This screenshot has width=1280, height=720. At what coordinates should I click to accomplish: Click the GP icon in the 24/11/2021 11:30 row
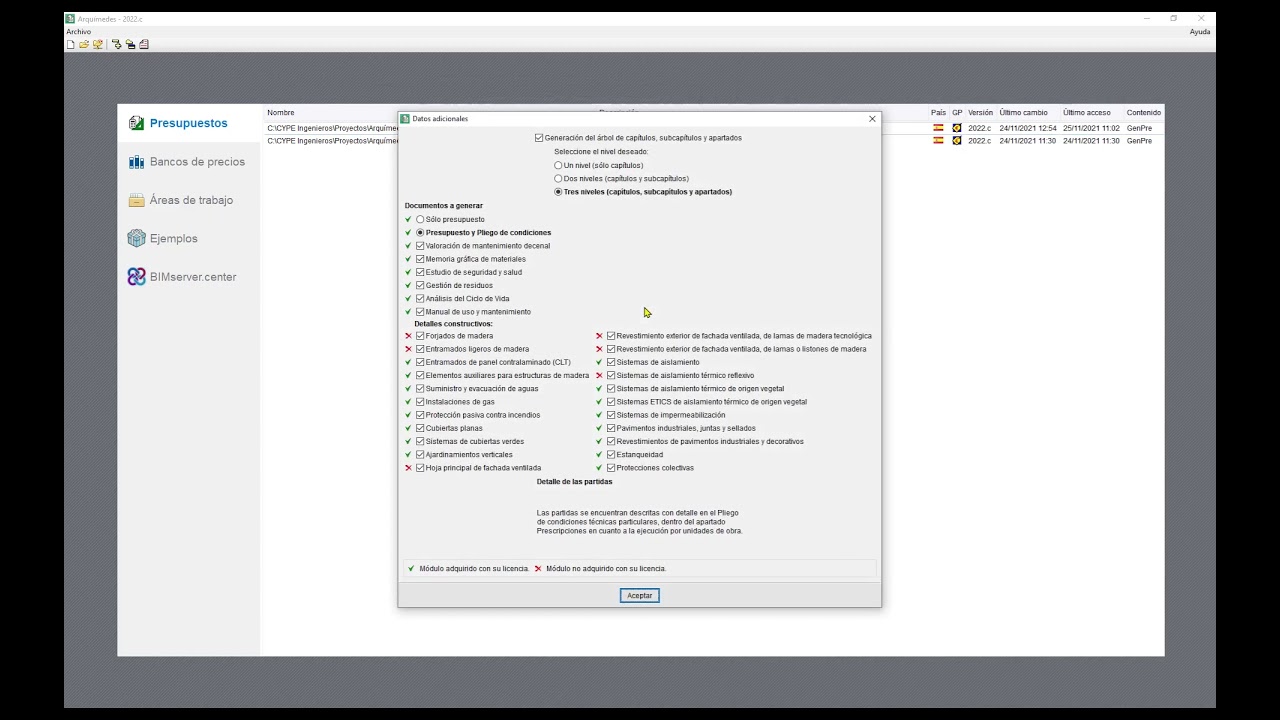point(957,141)
